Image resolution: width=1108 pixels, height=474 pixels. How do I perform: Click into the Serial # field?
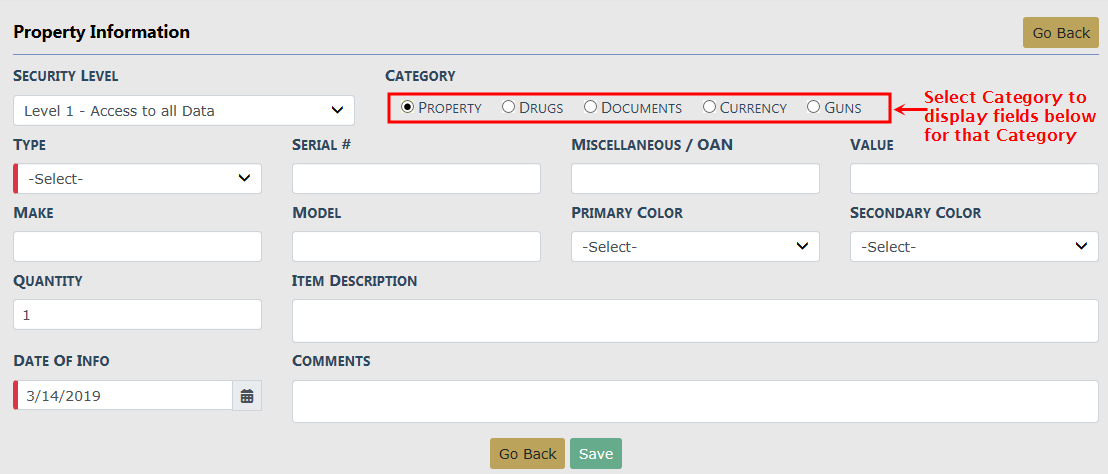click(x=416, y=179)
